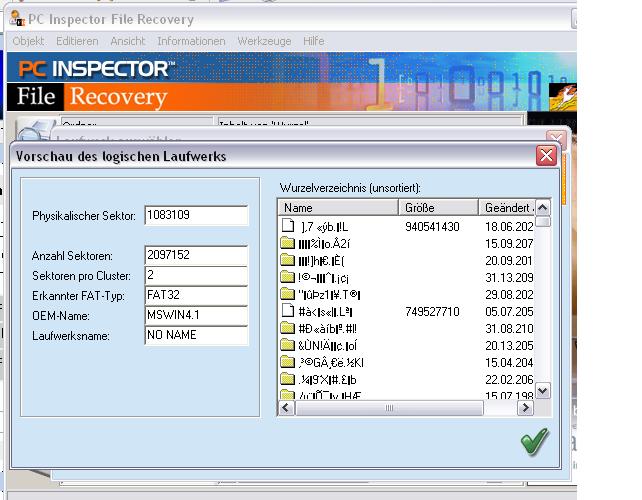Screen dimensions: 642x500
Task: Select folder icon dated 20.13.205
Action: 288,346
